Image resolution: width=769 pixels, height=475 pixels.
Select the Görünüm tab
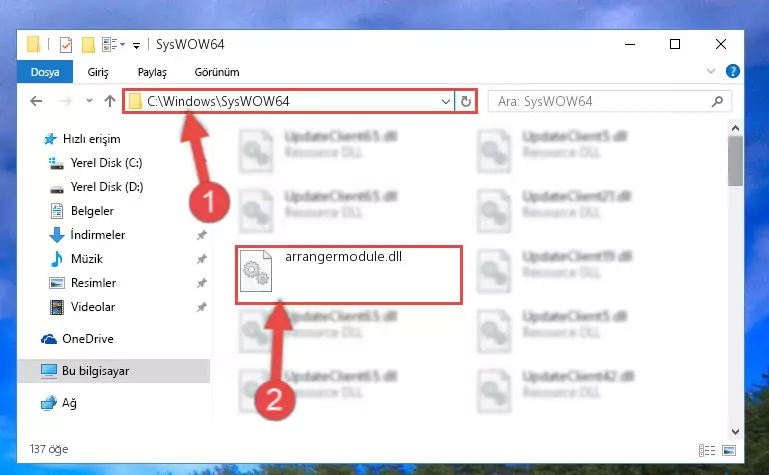(x=217, y=72)
